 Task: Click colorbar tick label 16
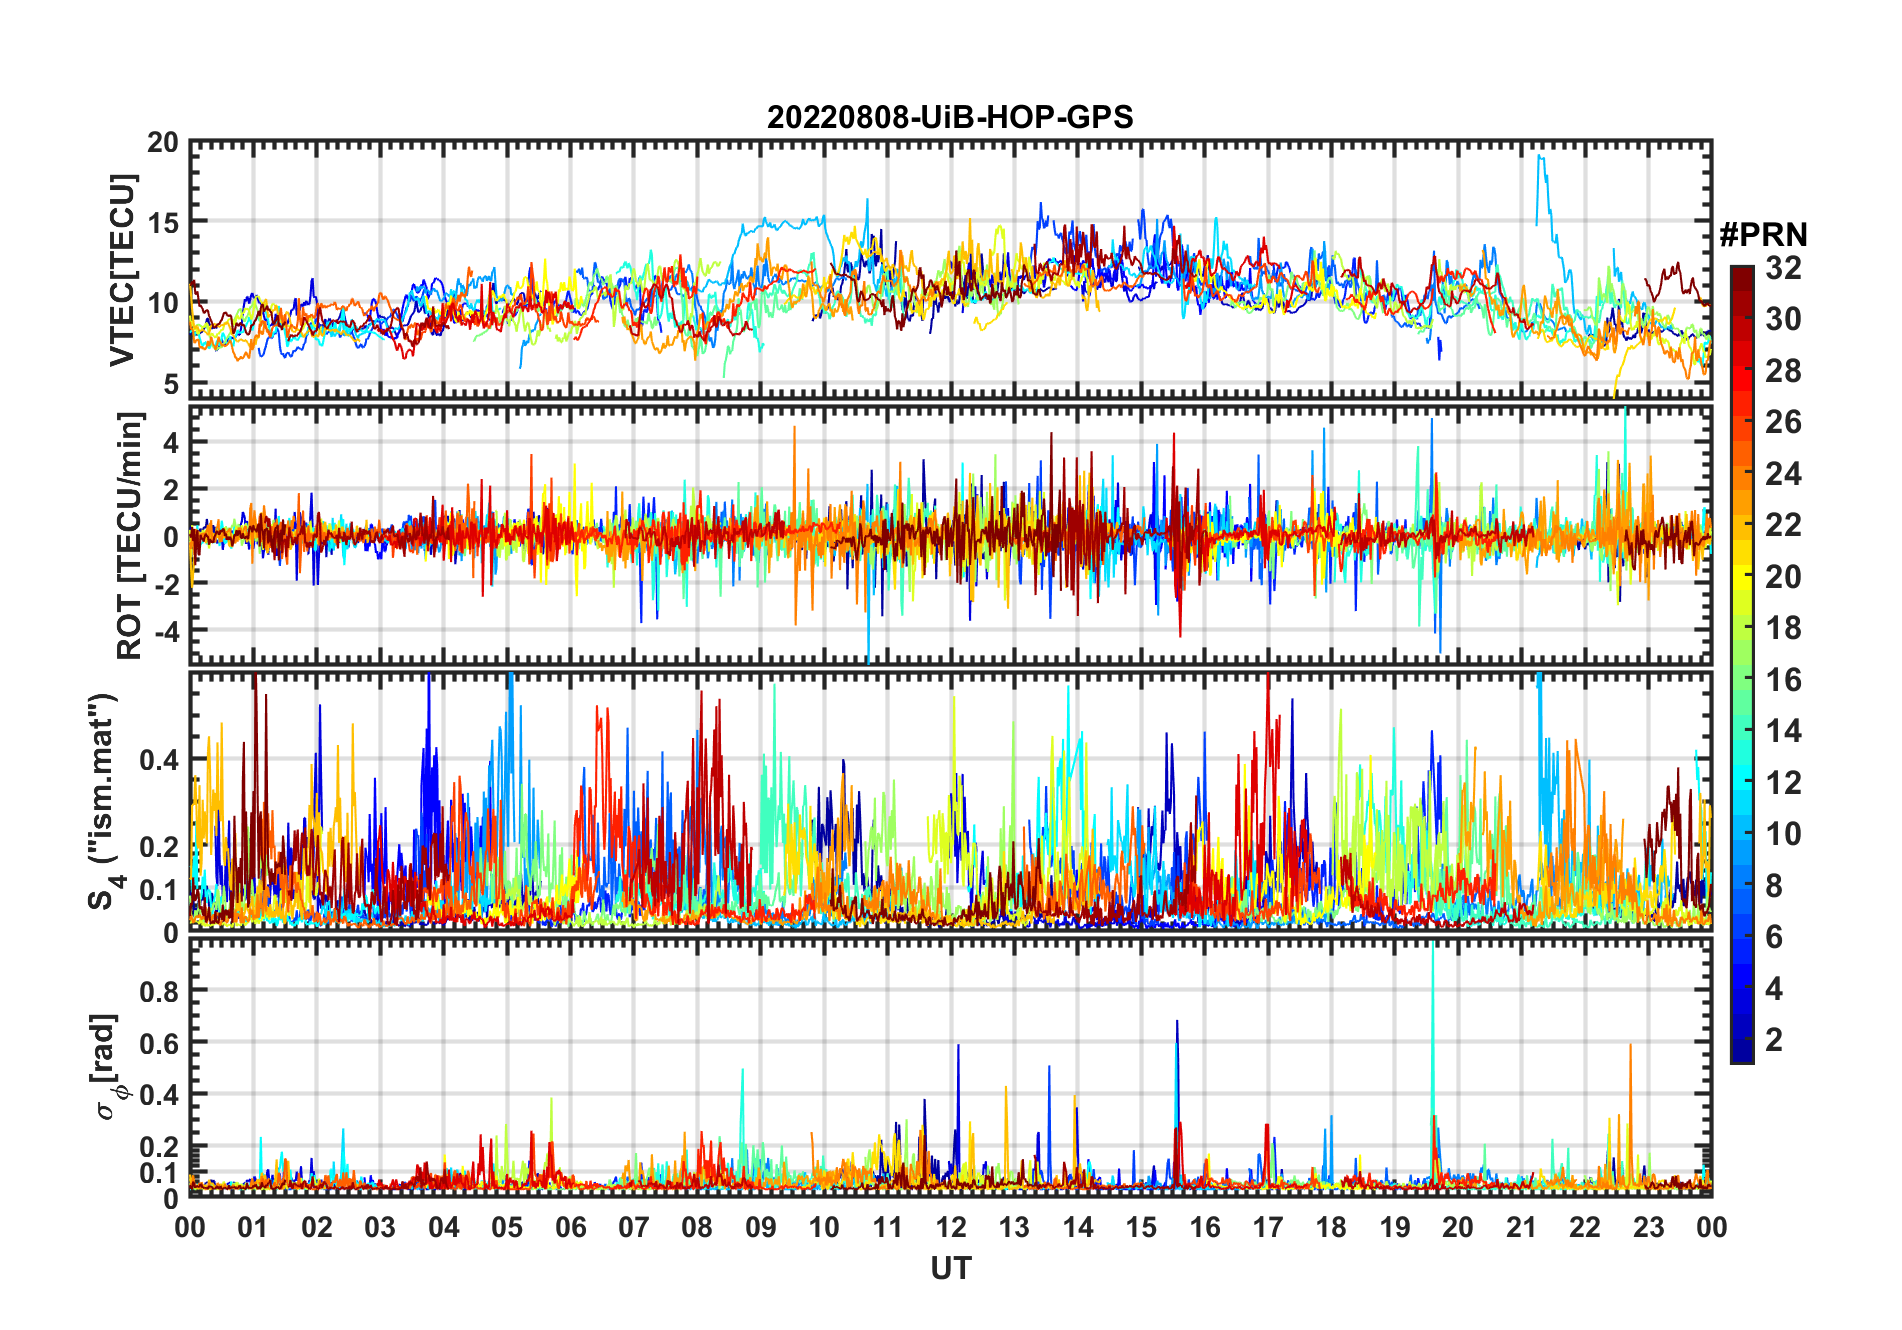pyautogui.click(x=1783, y=680)
